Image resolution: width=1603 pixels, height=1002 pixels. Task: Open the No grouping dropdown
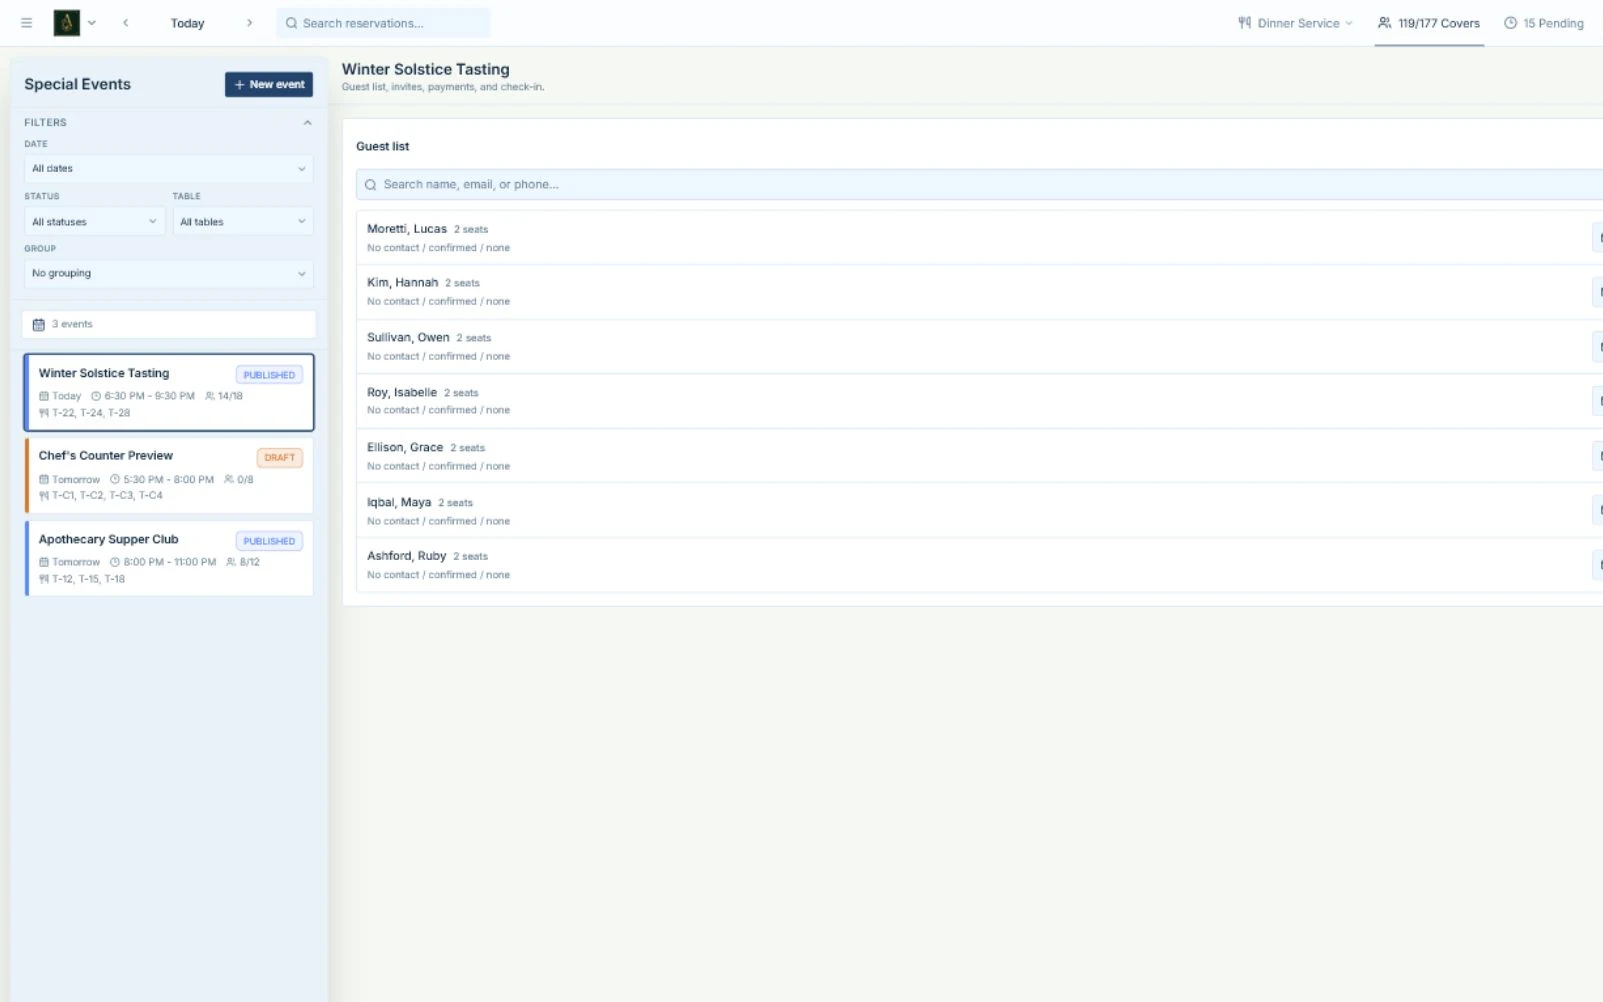pyautogui.click(x=168, y=274)
